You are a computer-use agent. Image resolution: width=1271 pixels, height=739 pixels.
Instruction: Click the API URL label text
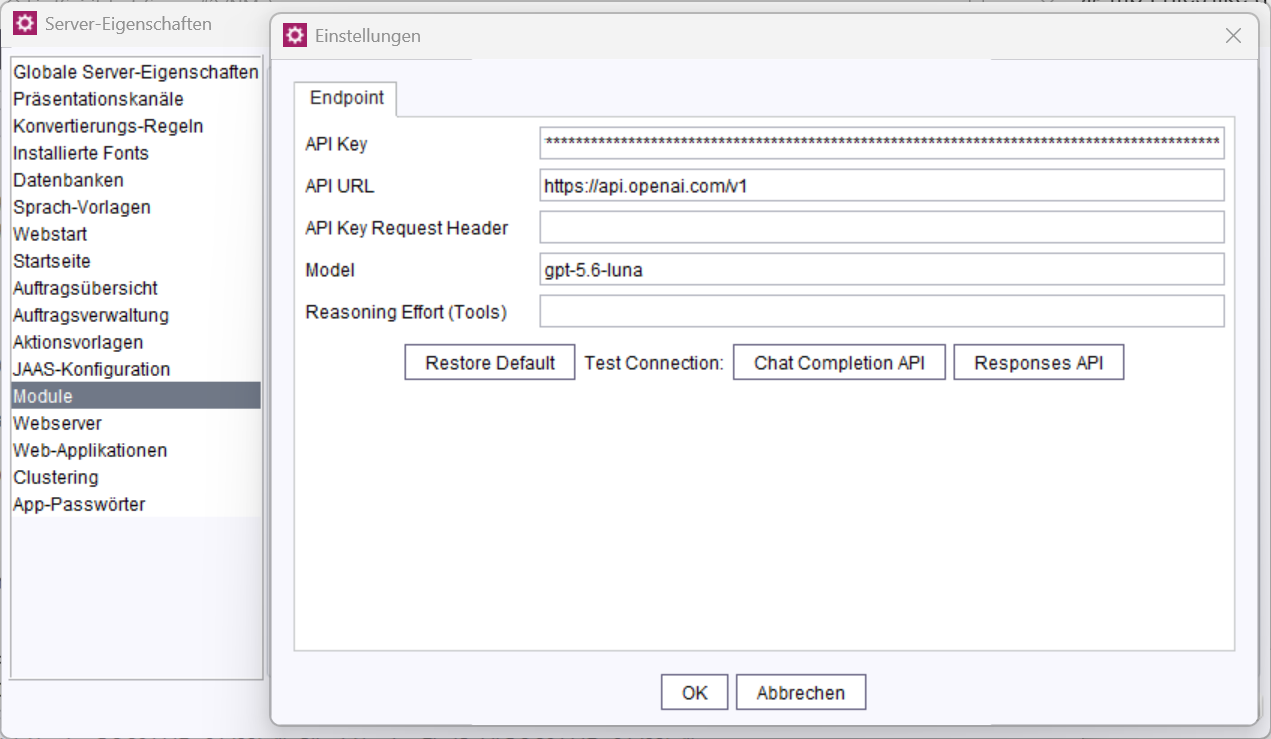point(340,186)
